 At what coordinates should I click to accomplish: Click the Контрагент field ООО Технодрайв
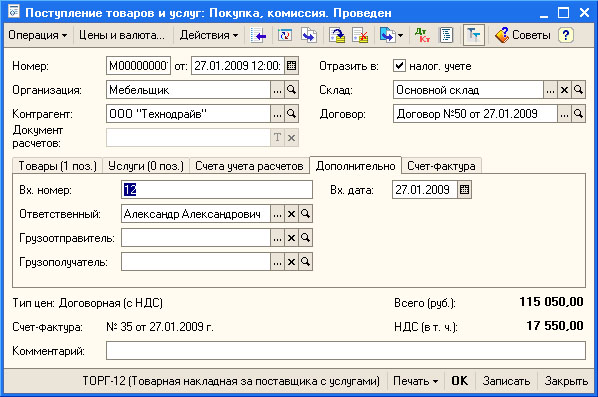pos(188,114)
